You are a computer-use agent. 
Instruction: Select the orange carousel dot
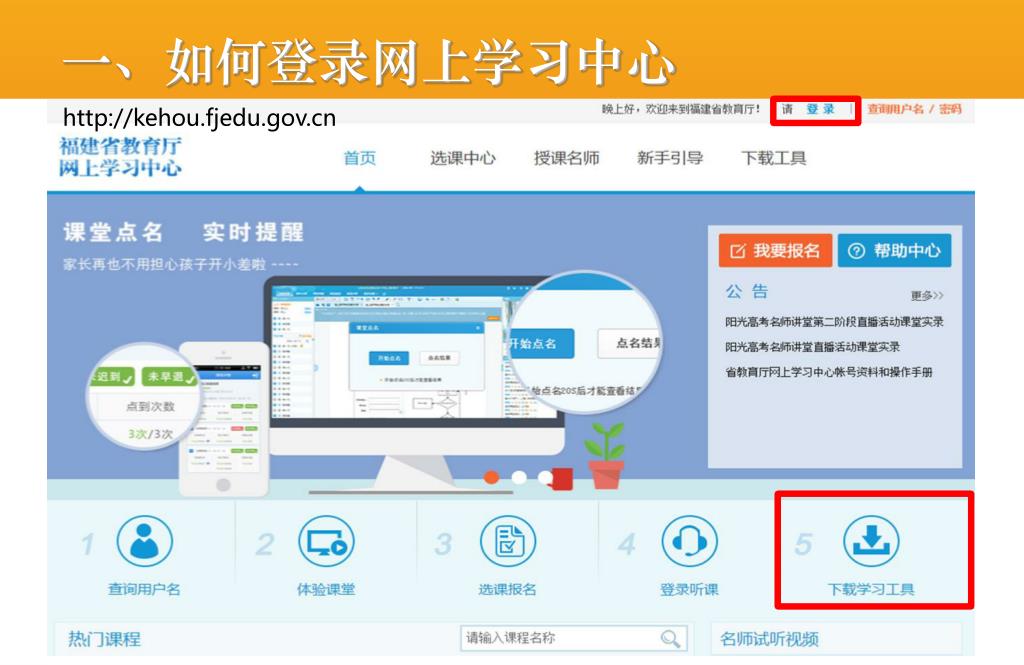(x=492, y=478)
